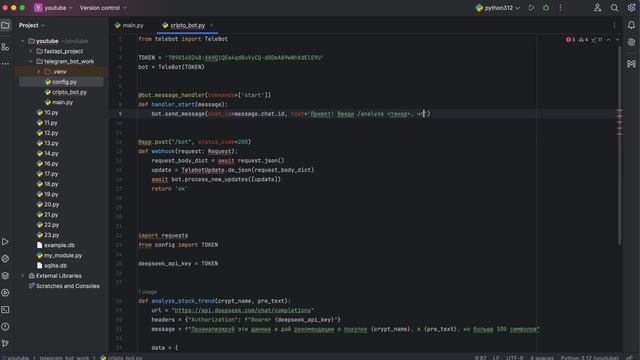Open 18.py file in tree

(47, 184)
